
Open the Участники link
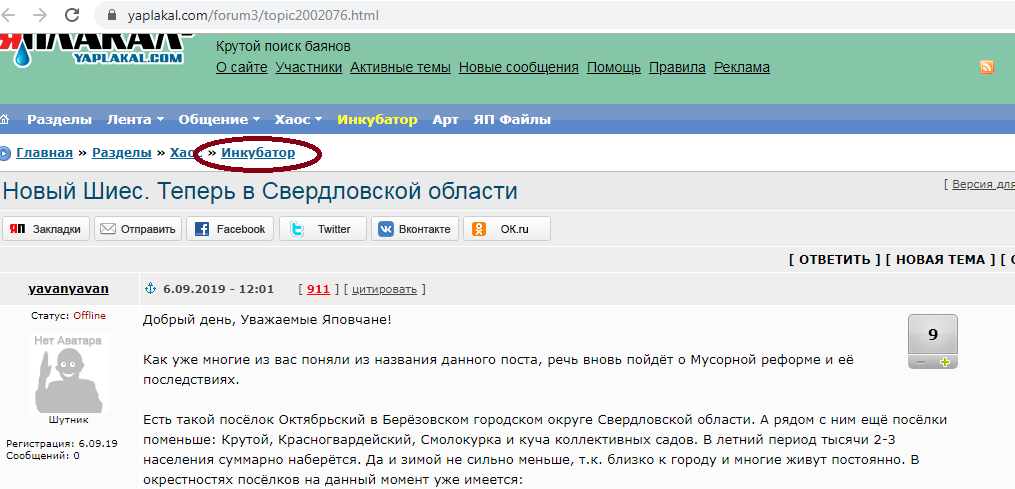[309, 67]
